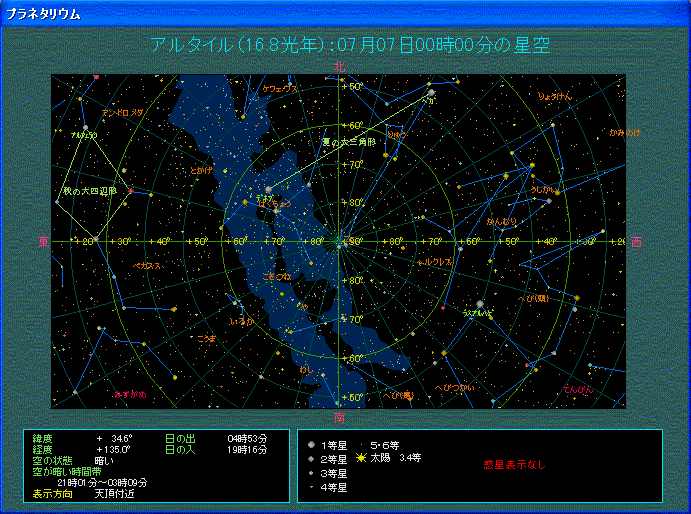Screen dimensions: 691x514
Task: Click the 南 south direction marker
Action: (x=340, y=417)
